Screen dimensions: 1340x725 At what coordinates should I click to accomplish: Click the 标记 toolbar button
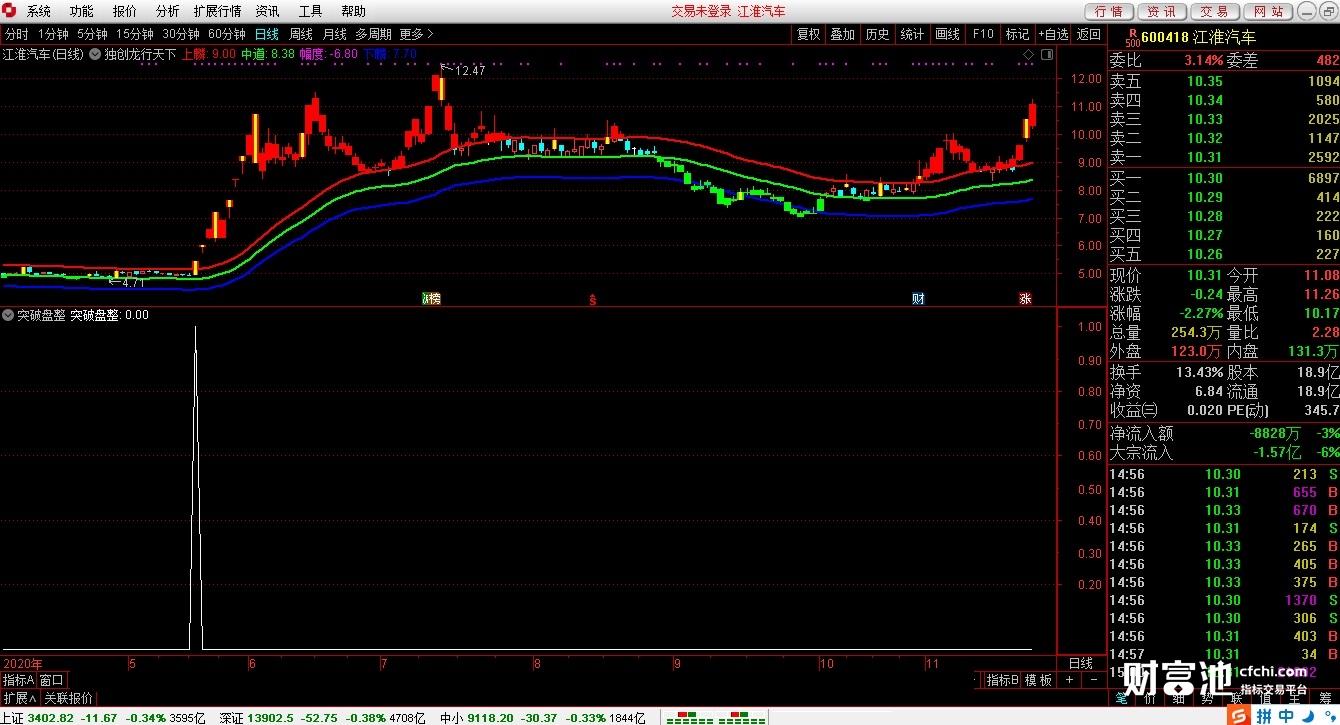click(x=1018, y=34)
